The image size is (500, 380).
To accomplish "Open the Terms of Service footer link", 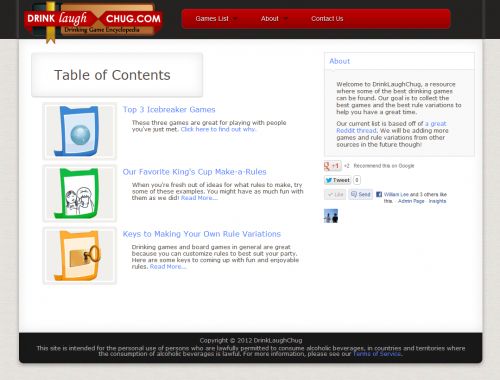I will pos(377,354).
